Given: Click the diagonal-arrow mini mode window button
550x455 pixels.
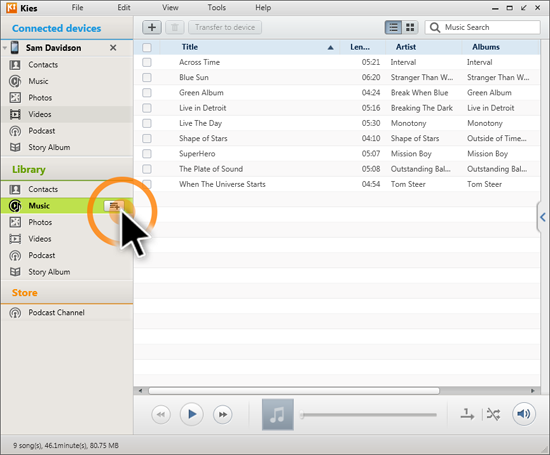Looking at the screenshot, I should pos(523,8).
